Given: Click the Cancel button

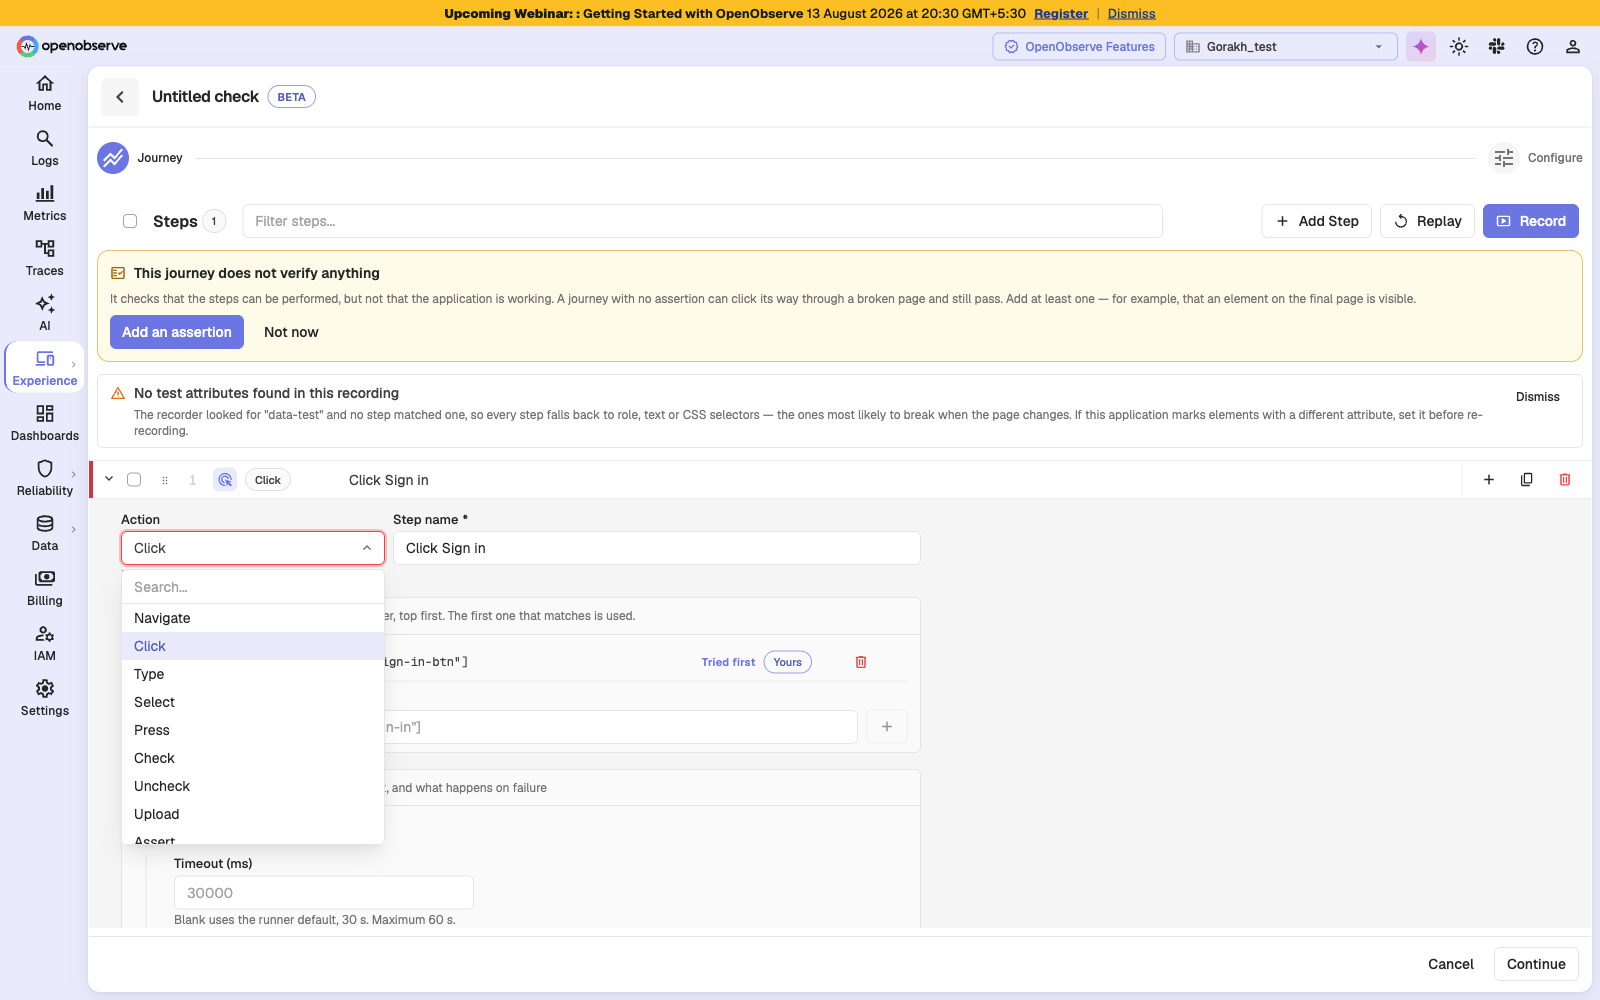Looking at the screenshot, I should click(x=1450, y=964).
